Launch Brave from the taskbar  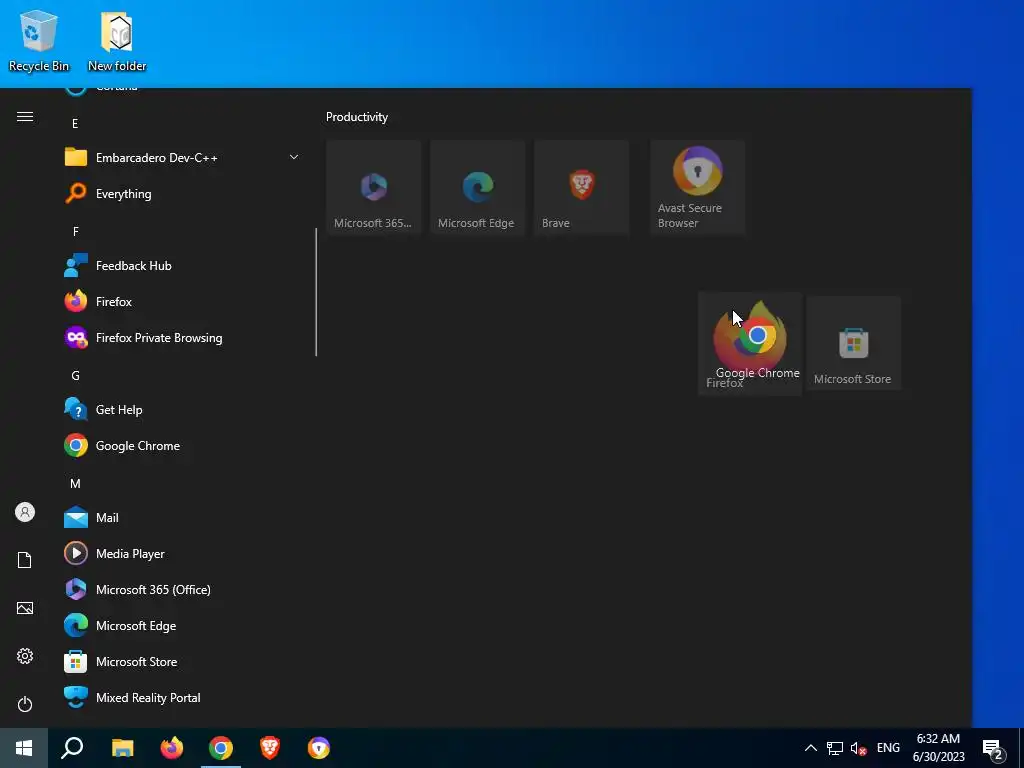coord(270,748)
